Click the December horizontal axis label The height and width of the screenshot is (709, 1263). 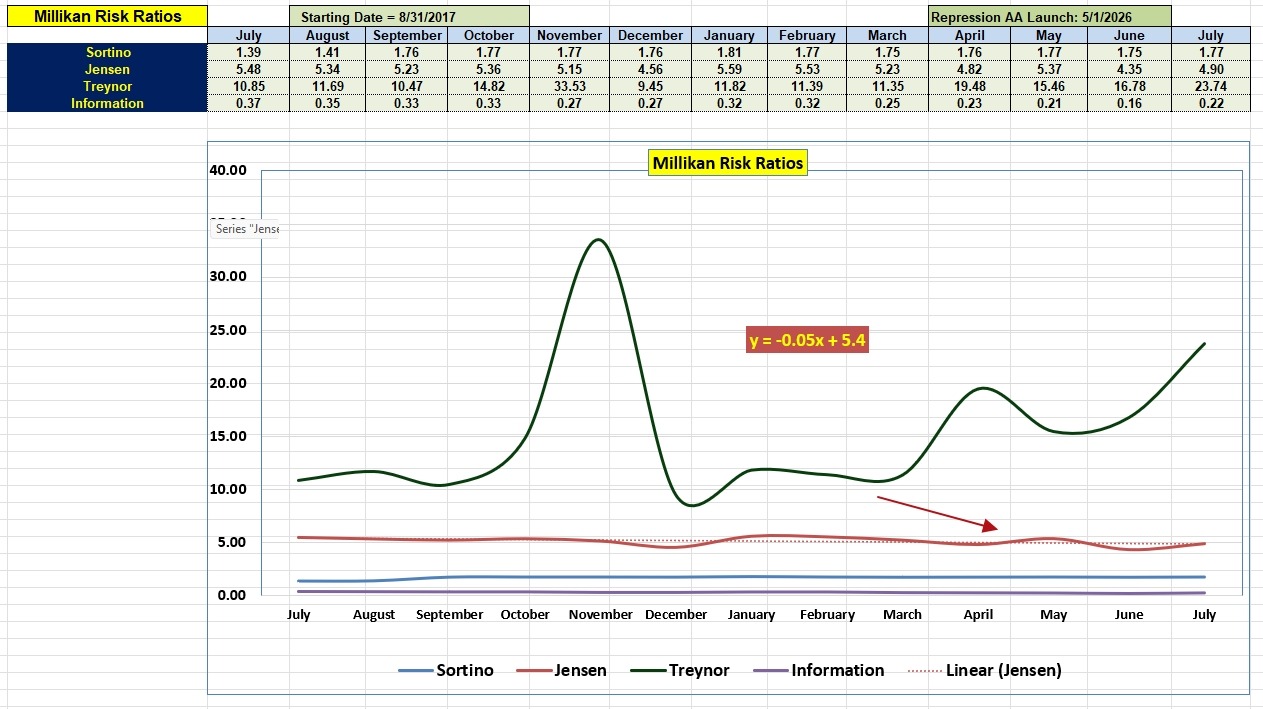[x=676, y=614]
